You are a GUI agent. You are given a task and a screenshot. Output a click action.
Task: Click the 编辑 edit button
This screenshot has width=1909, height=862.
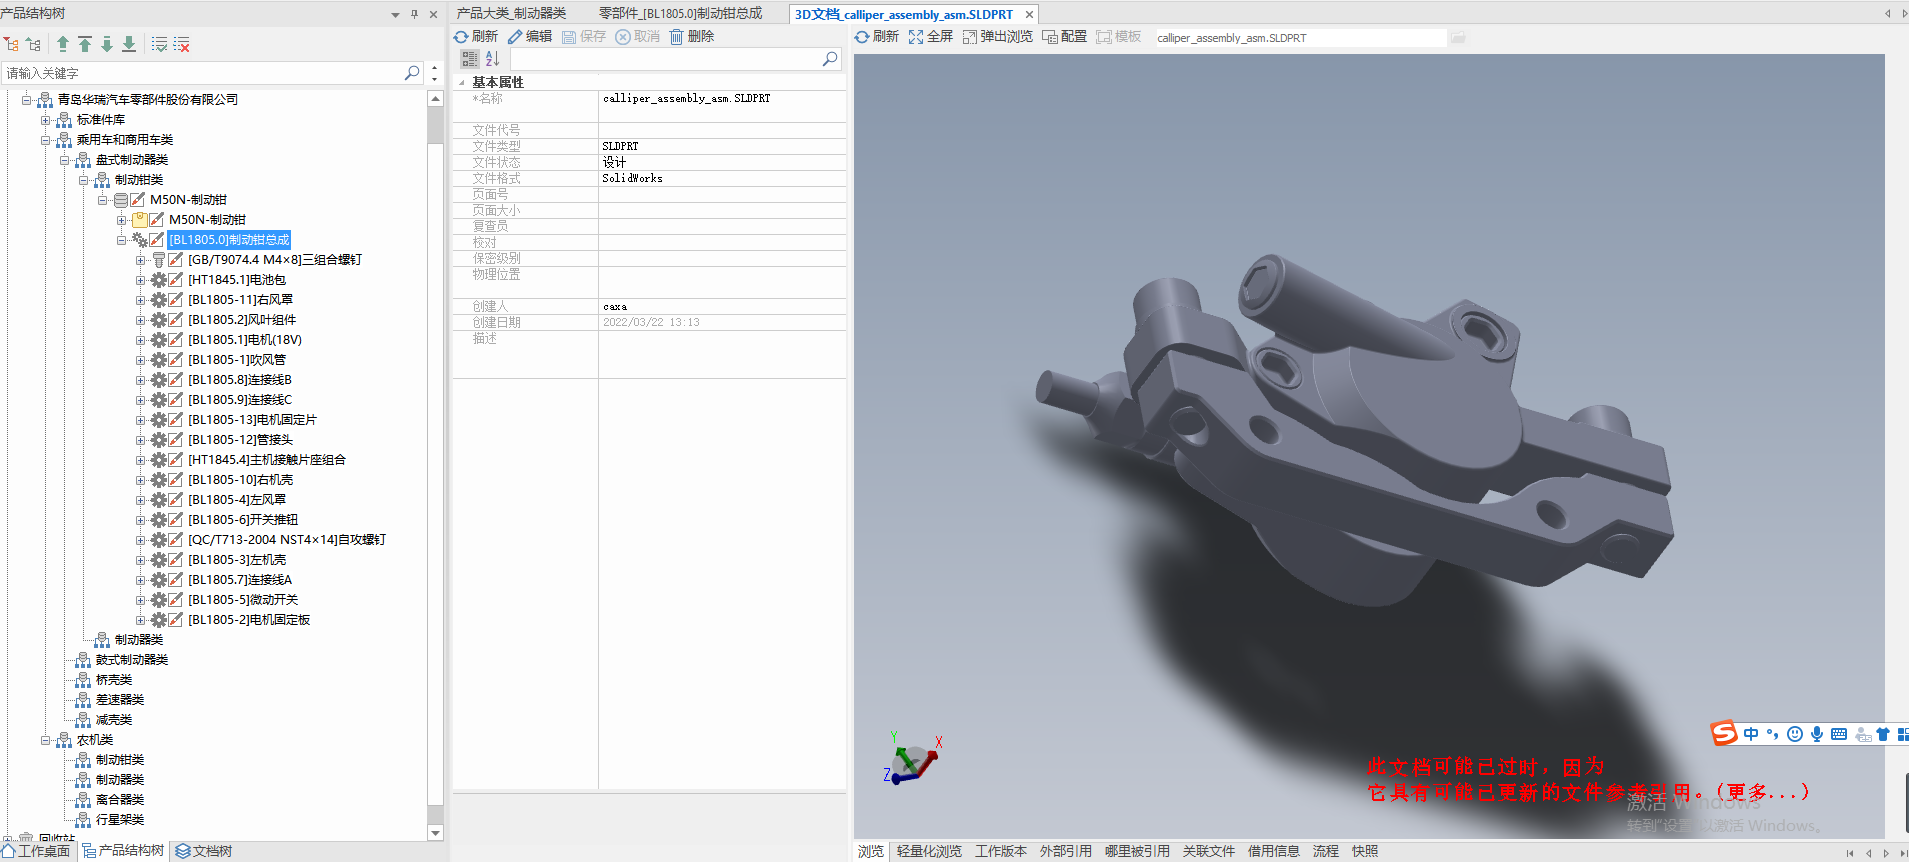[530, 37]
